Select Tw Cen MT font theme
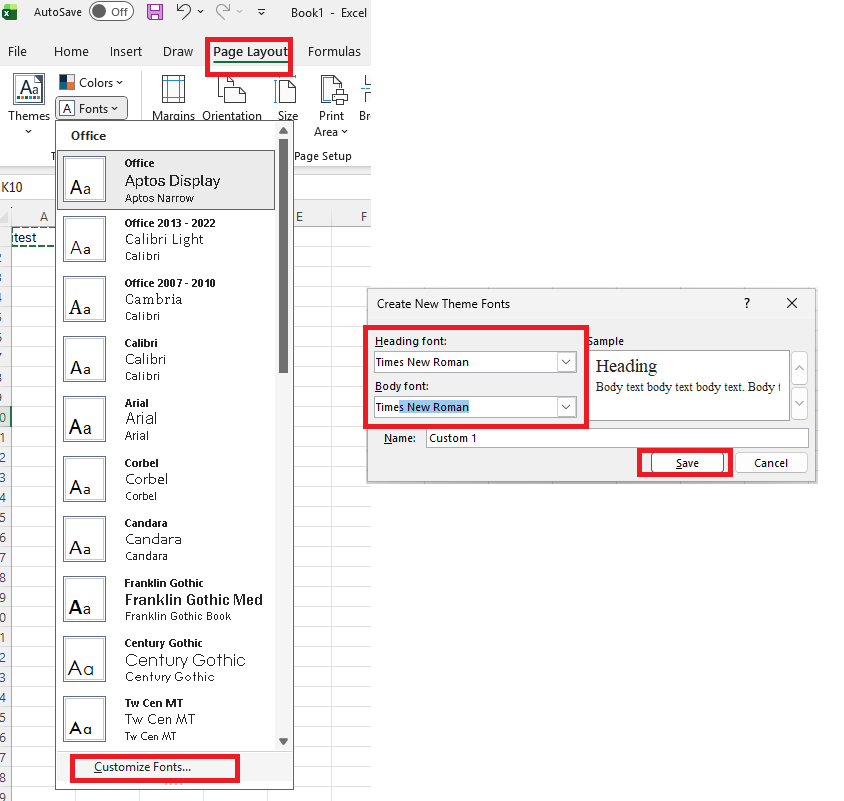The image size is (844, 801). [x=166, y=719]
